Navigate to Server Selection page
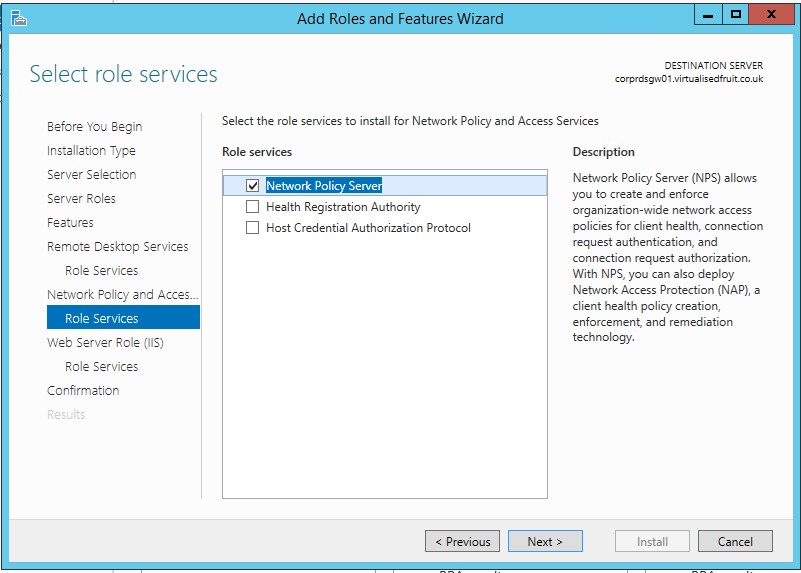801x573 pixels. (x=91, y=175)
